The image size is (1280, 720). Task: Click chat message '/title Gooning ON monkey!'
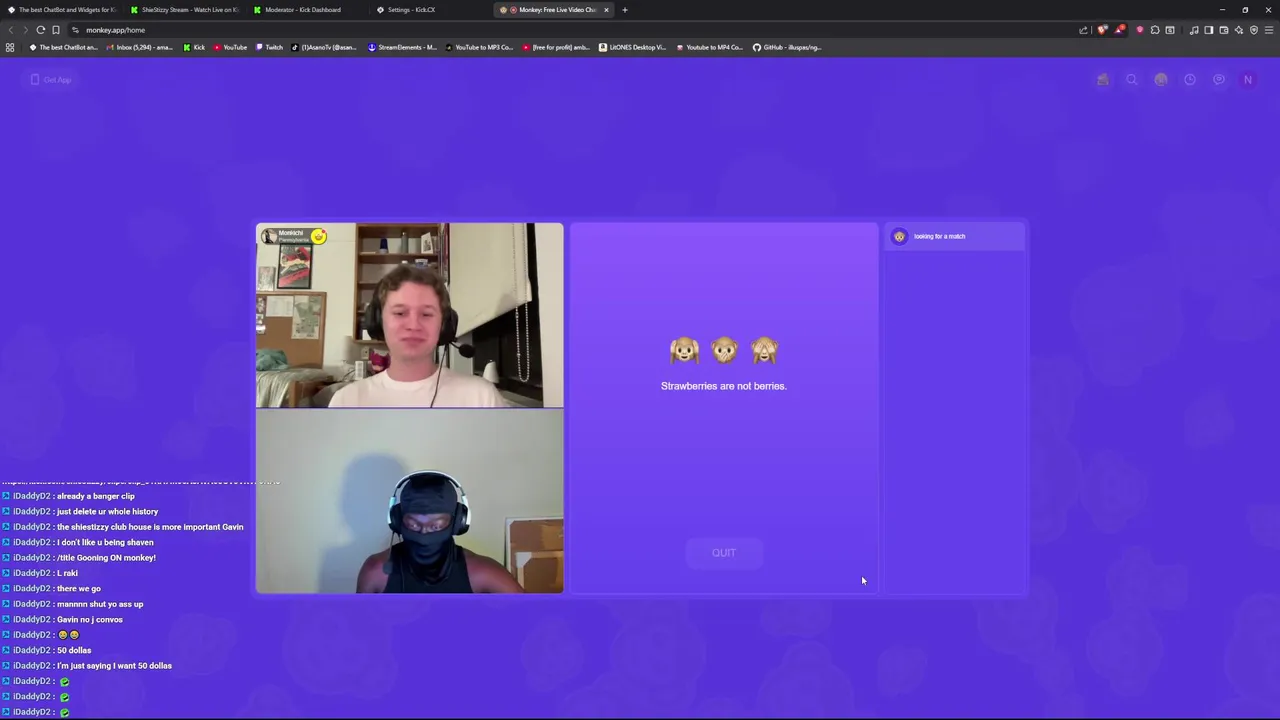(106, 558)
